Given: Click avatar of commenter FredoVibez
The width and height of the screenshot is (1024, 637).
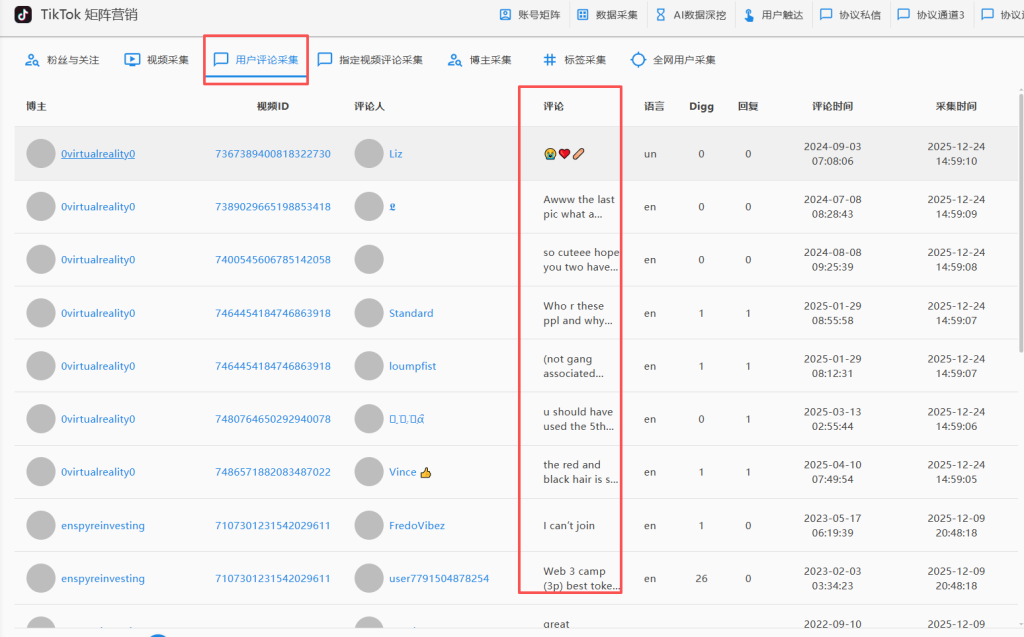Looking at the screenshot, I should click(x=369, y=525).
